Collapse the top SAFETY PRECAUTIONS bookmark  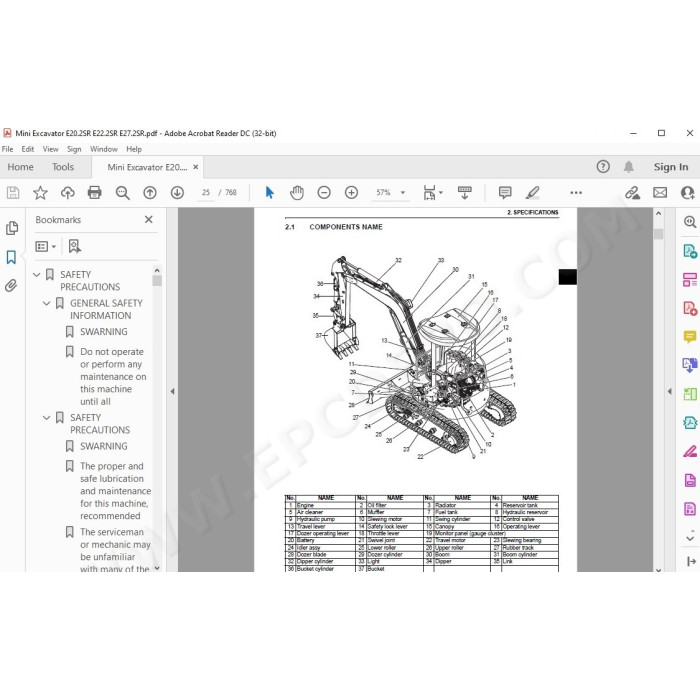tap(37, 275)
